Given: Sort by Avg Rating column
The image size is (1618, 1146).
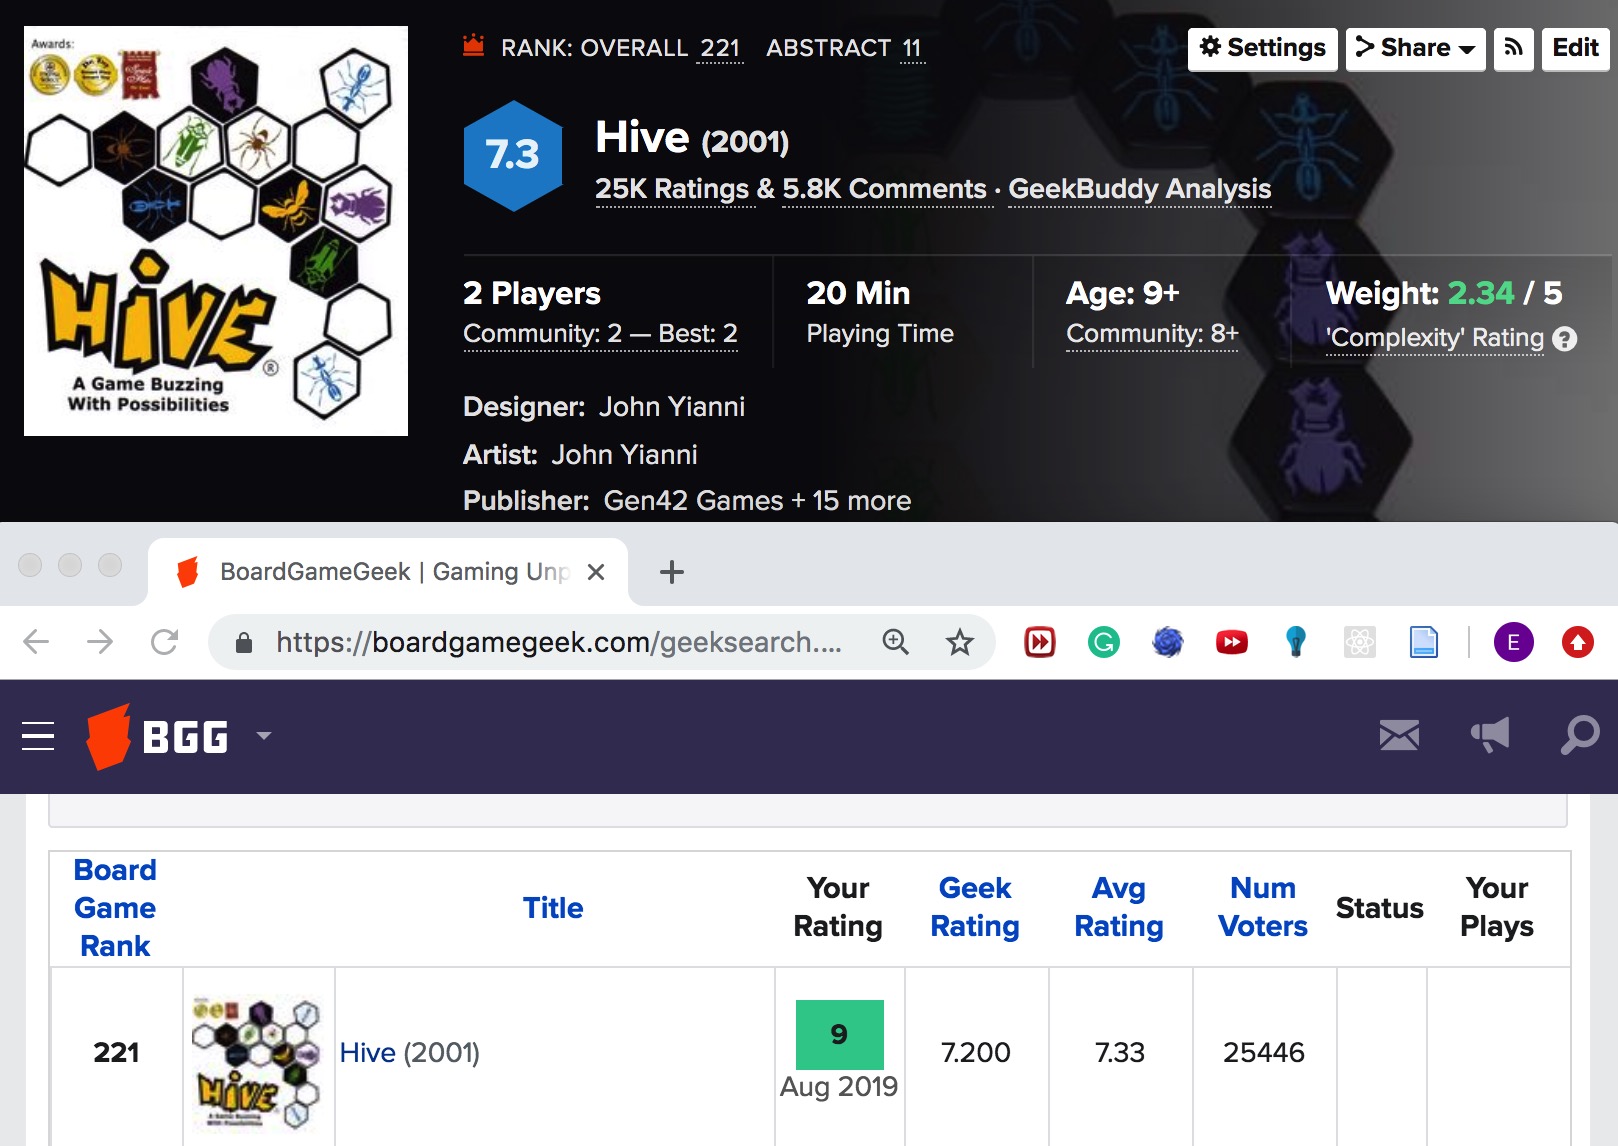Looking at the screenshot, I should 1119,907.
